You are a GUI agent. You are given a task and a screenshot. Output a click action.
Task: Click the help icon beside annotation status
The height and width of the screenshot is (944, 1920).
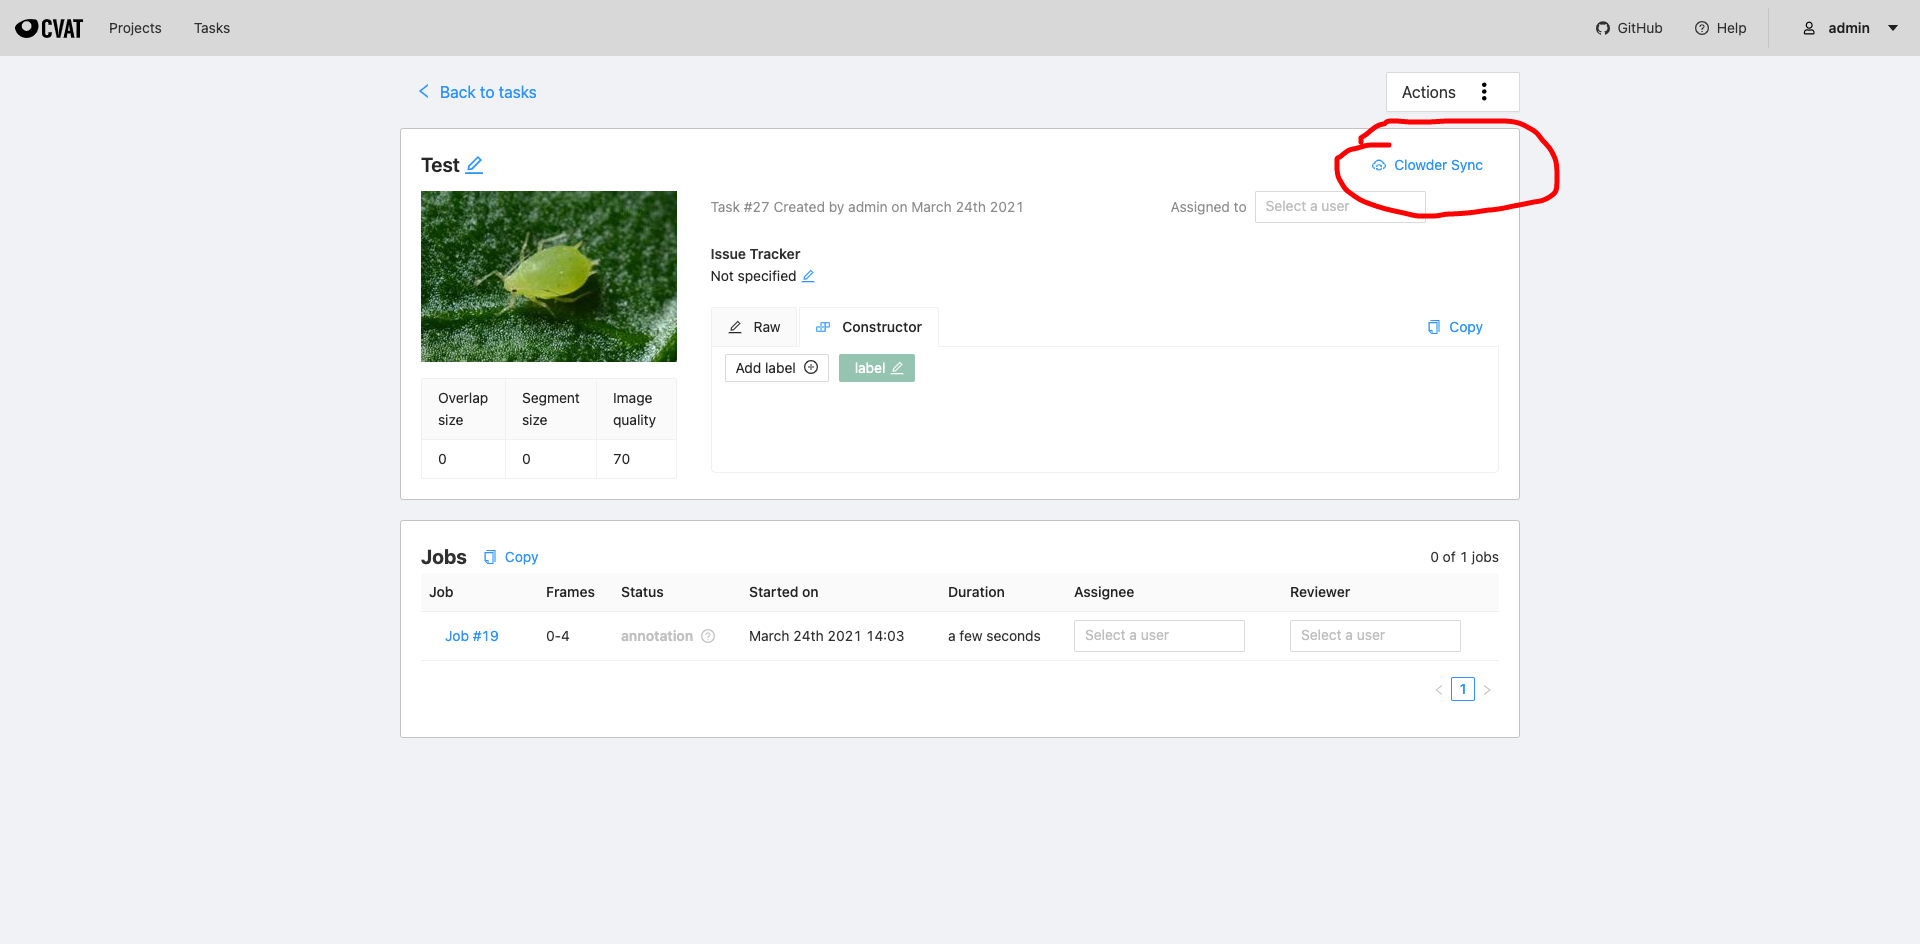point(708,636)
